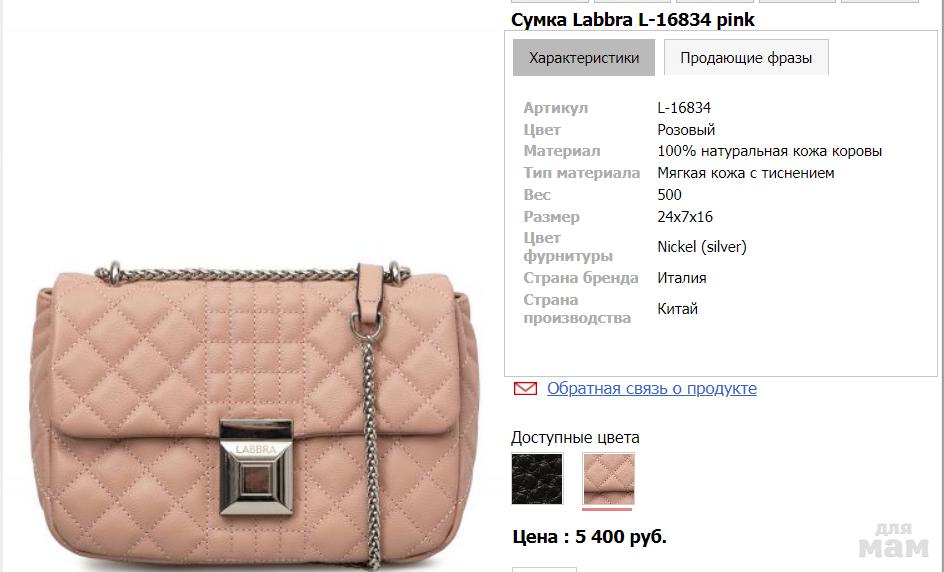Click the color value Розовый
The width and height of the screenshot is (944, 572).
click(686, 129)
